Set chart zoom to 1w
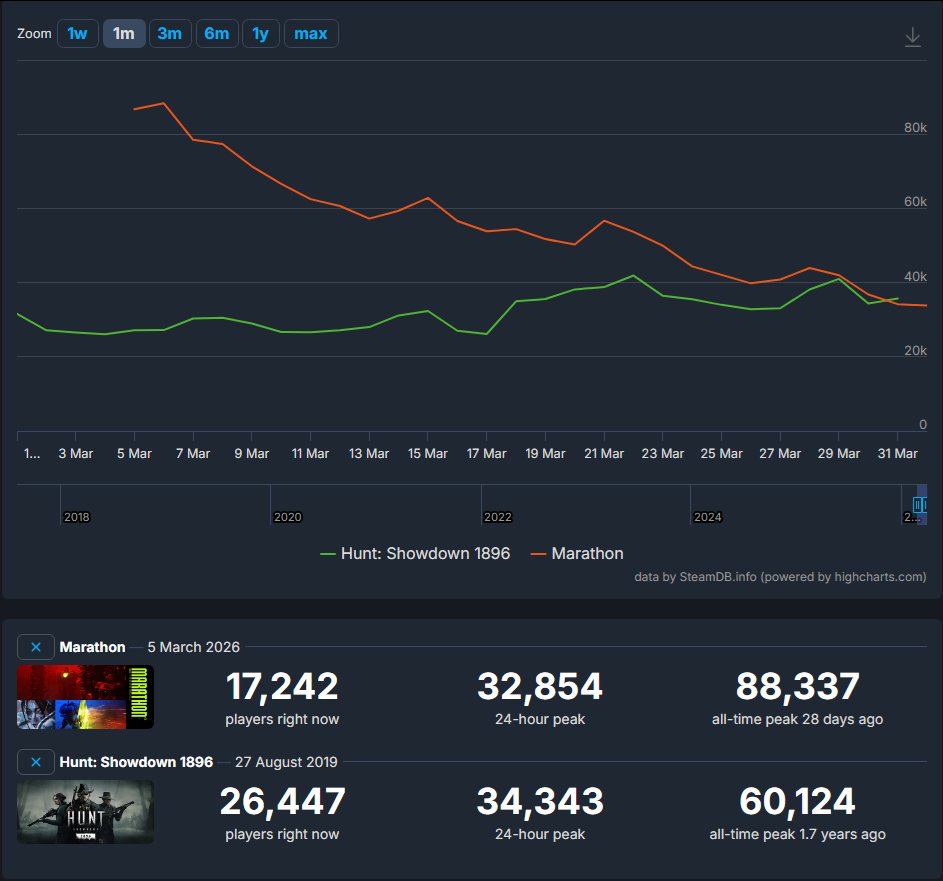Viewport: 943px width, 881px height. pos(78,34)
